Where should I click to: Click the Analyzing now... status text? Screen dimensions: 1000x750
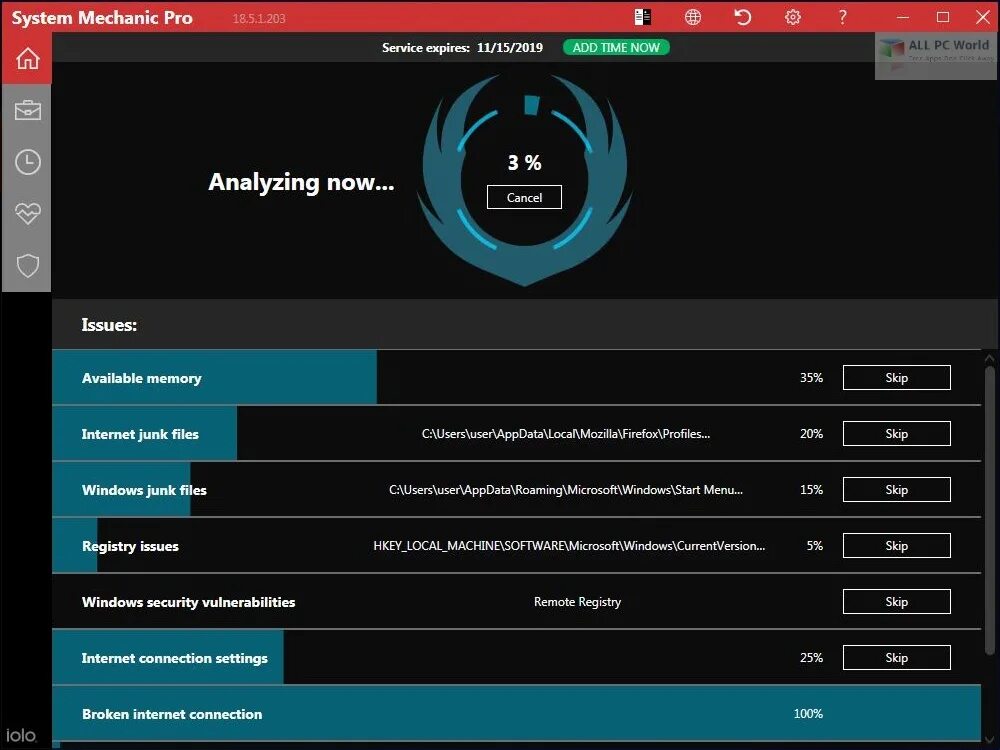(301, 182)
